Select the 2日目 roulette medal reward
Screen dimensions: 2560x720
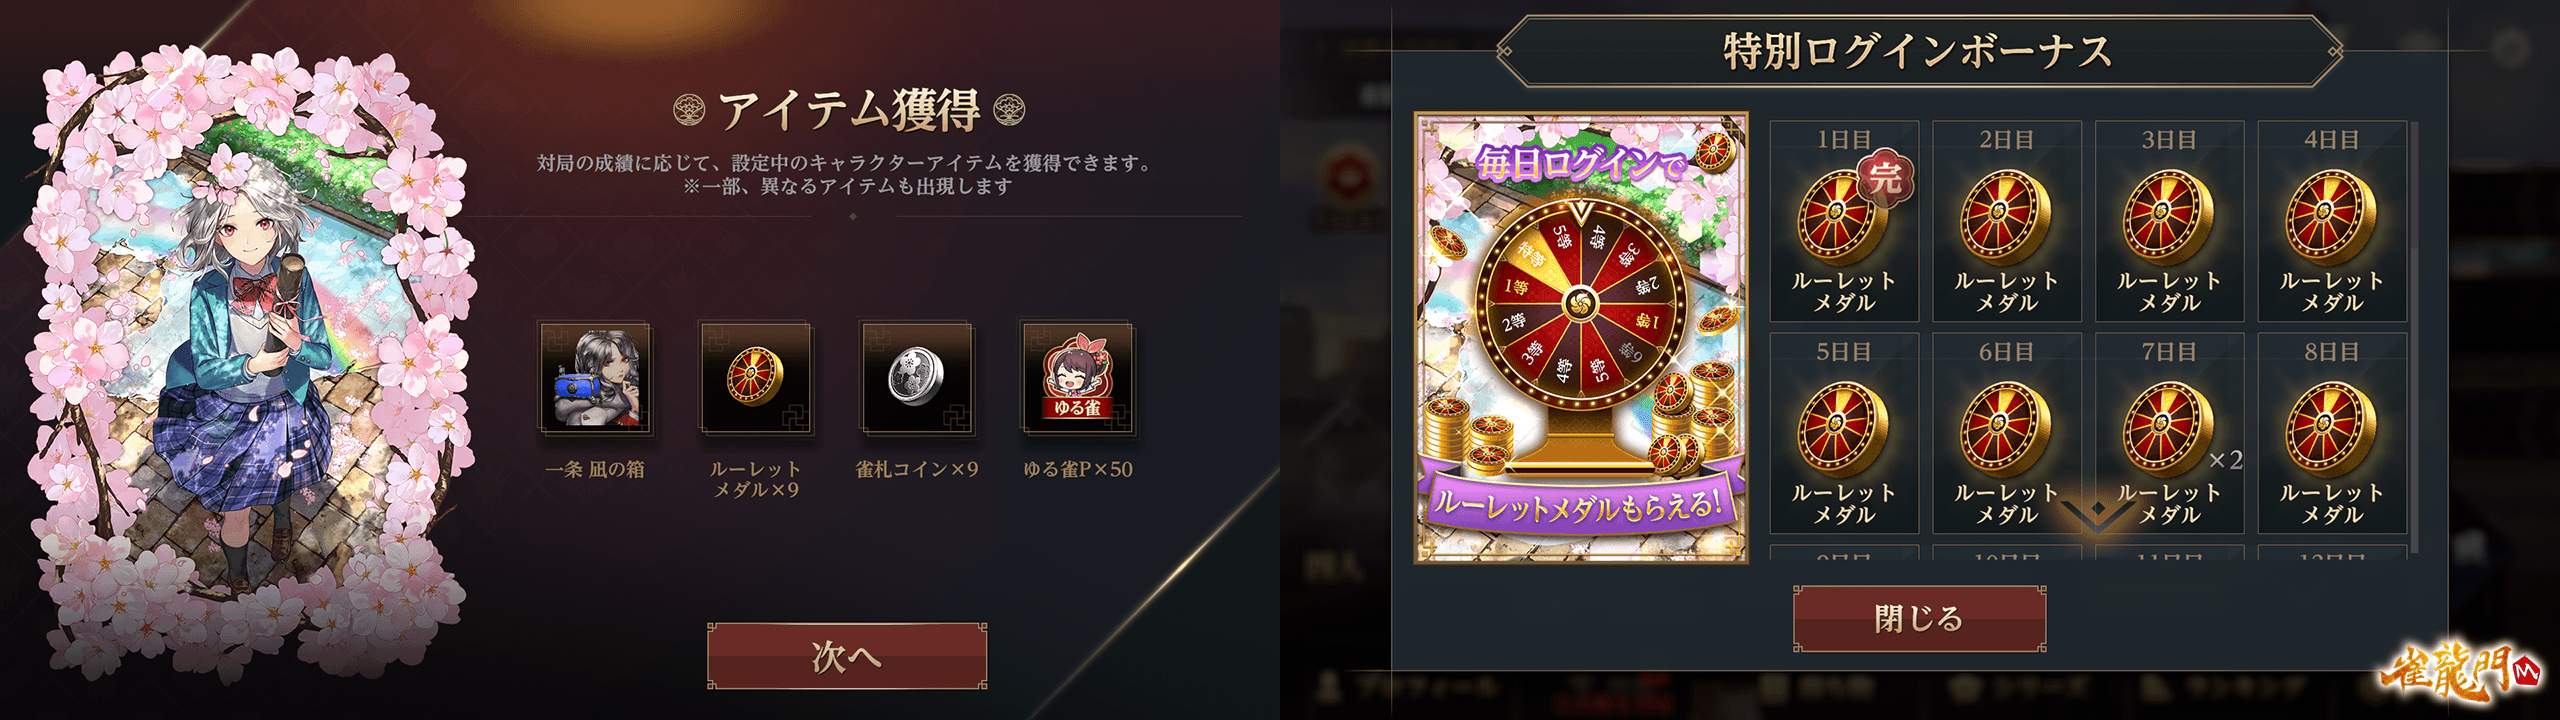(x=2007, y=221)
